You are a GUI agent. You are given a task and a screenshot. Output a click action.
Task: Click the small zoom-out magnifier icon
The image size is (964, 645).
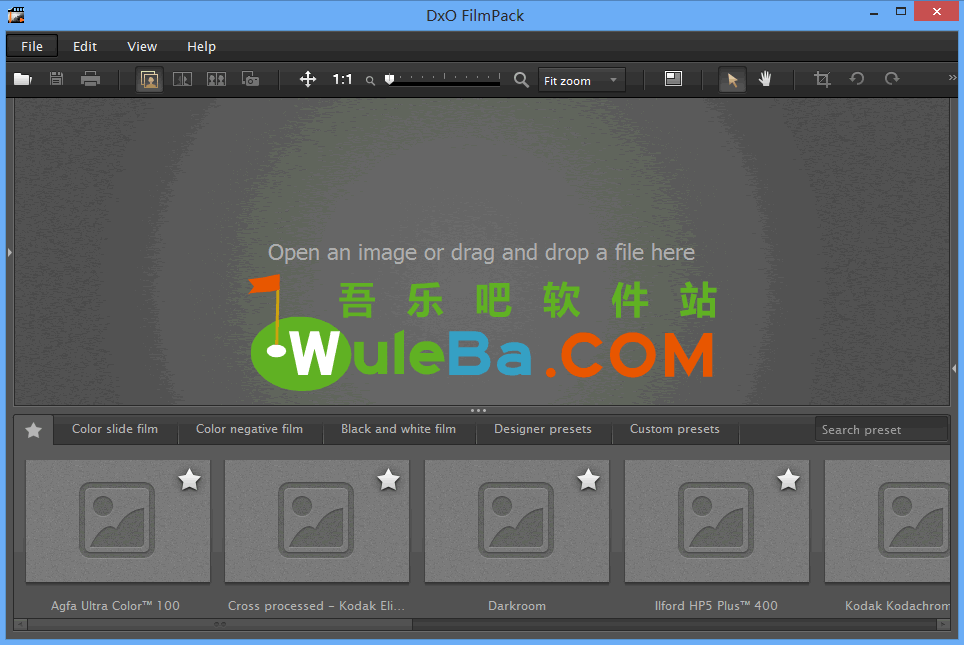coord(370,81)
